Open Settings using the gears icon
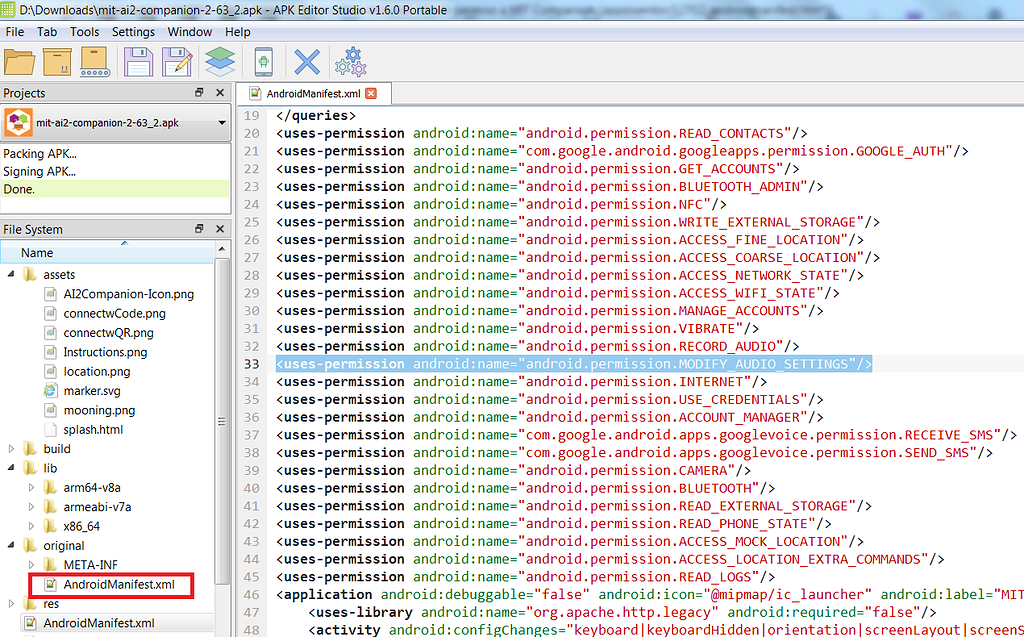 point(349,61)
